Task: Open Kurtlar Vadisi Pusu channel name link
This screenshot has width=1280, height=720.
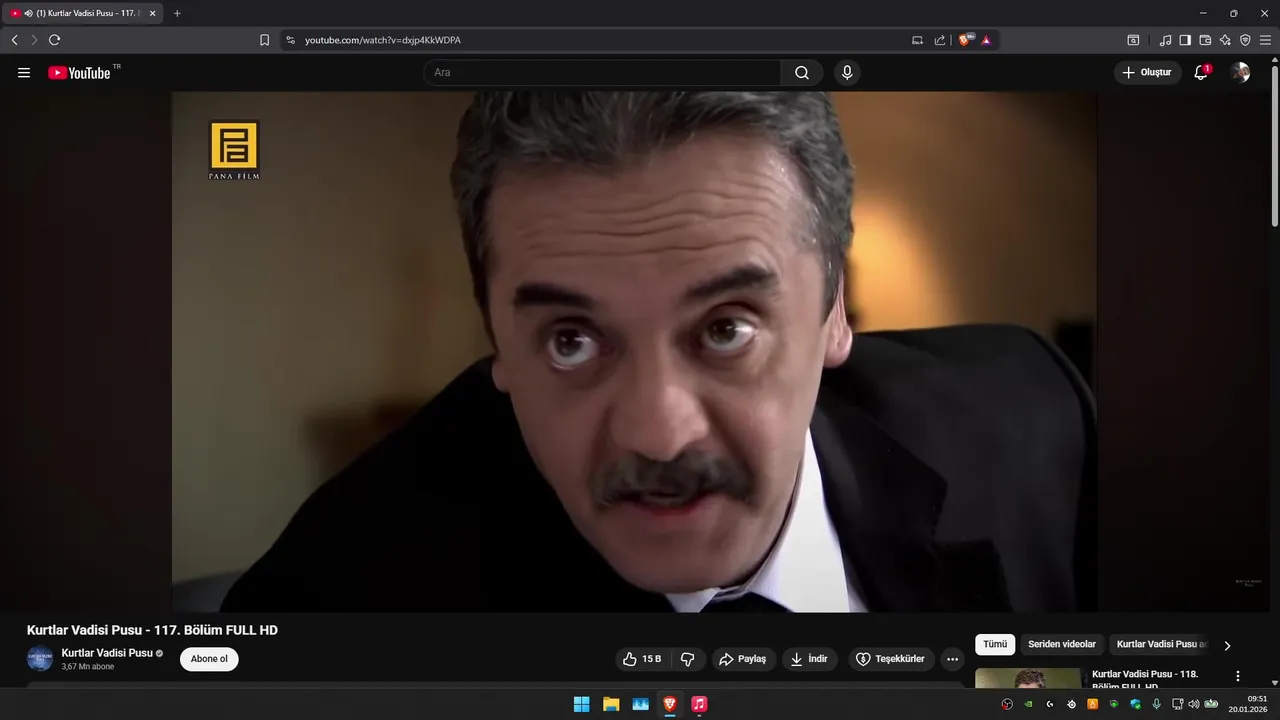Action: (107, 653)
